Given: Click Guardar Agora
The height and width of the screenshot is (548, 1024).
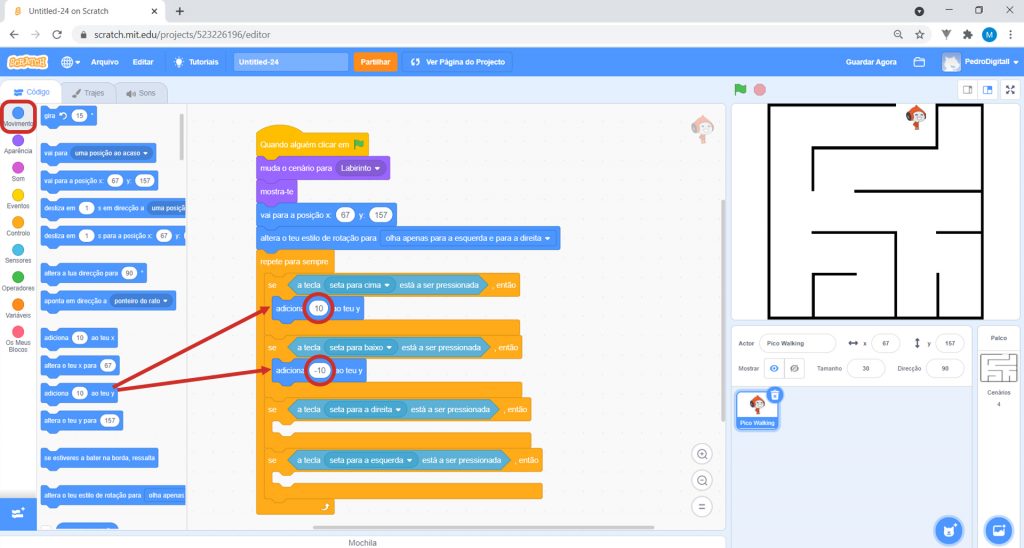Looking at the screenshot, I should pyautogui.click(x=871, y=62).
